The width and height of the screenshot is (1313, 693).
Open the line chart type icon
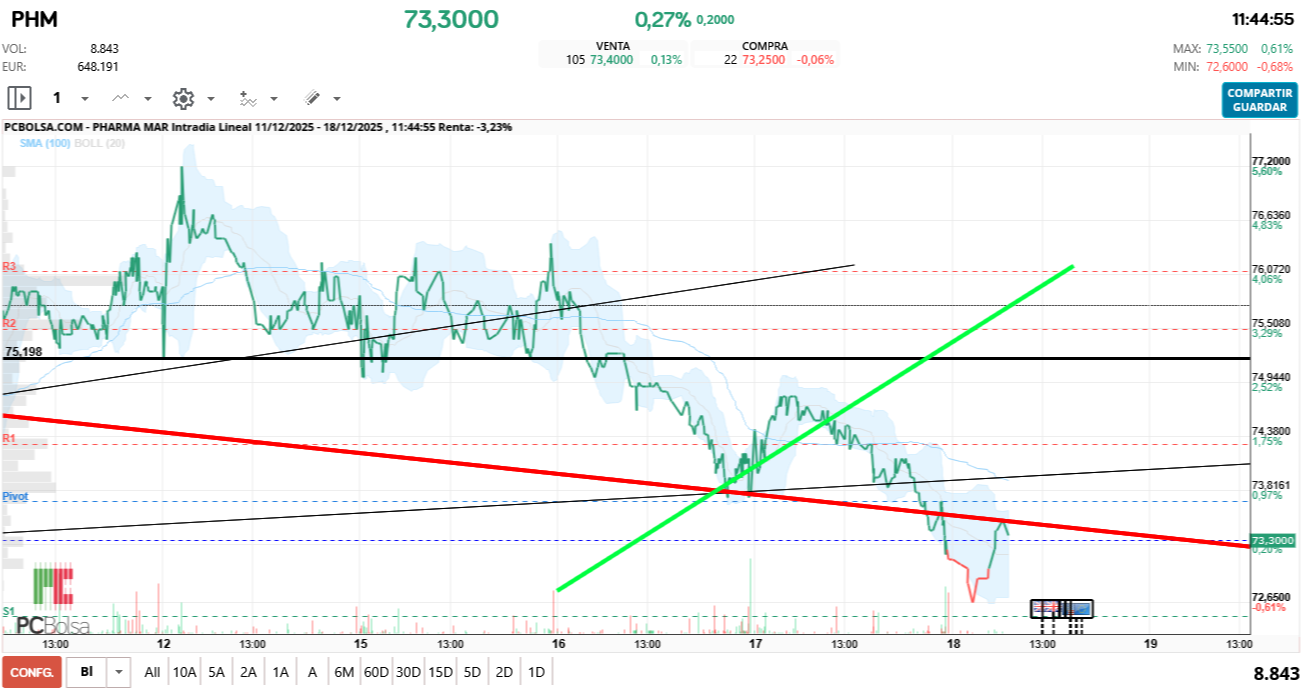121,98
